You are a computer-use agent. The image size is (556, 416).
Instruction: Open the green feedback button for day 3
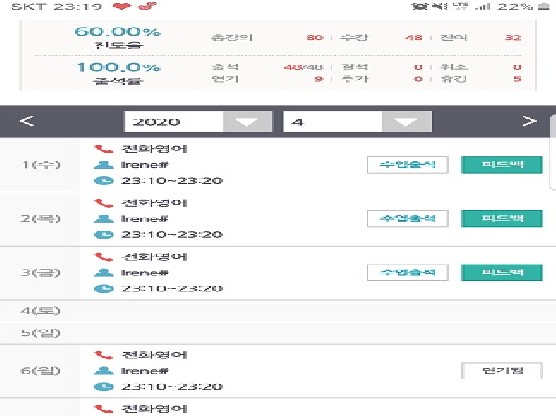pyautogui.click(x=502, y=272)
